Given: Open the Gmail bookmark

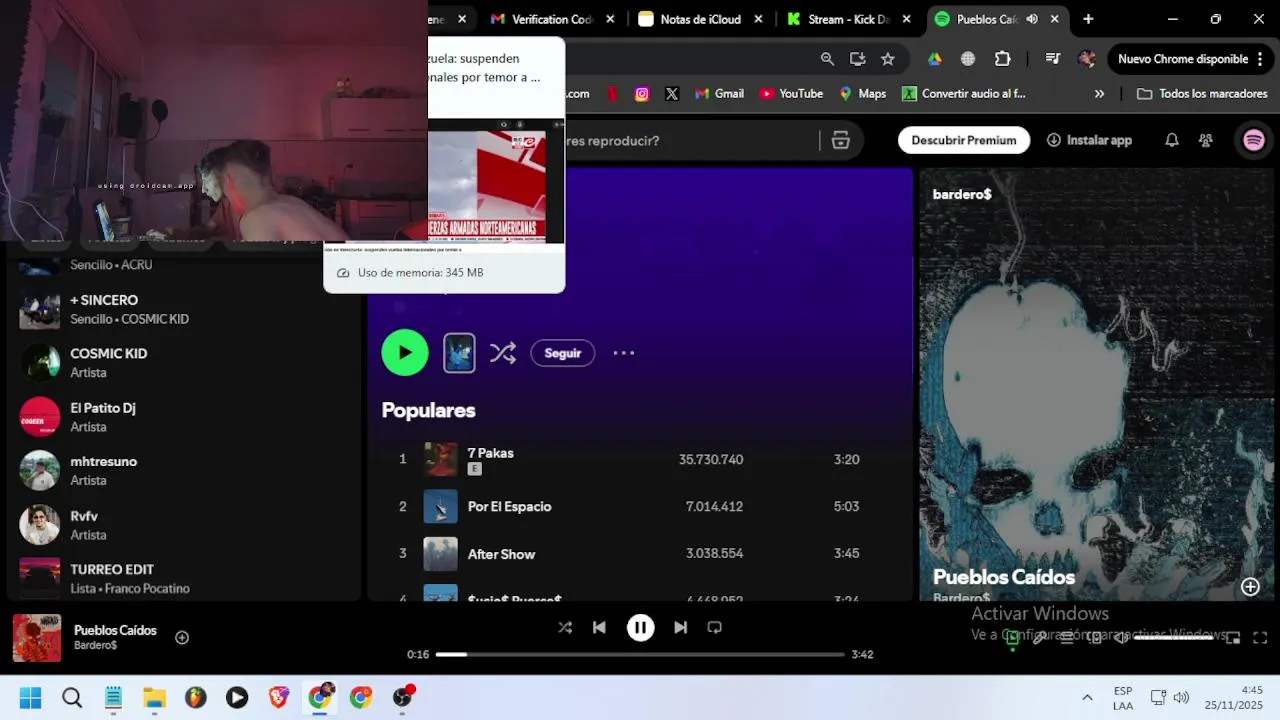Looking at the screenshot, I should [718, 93].
